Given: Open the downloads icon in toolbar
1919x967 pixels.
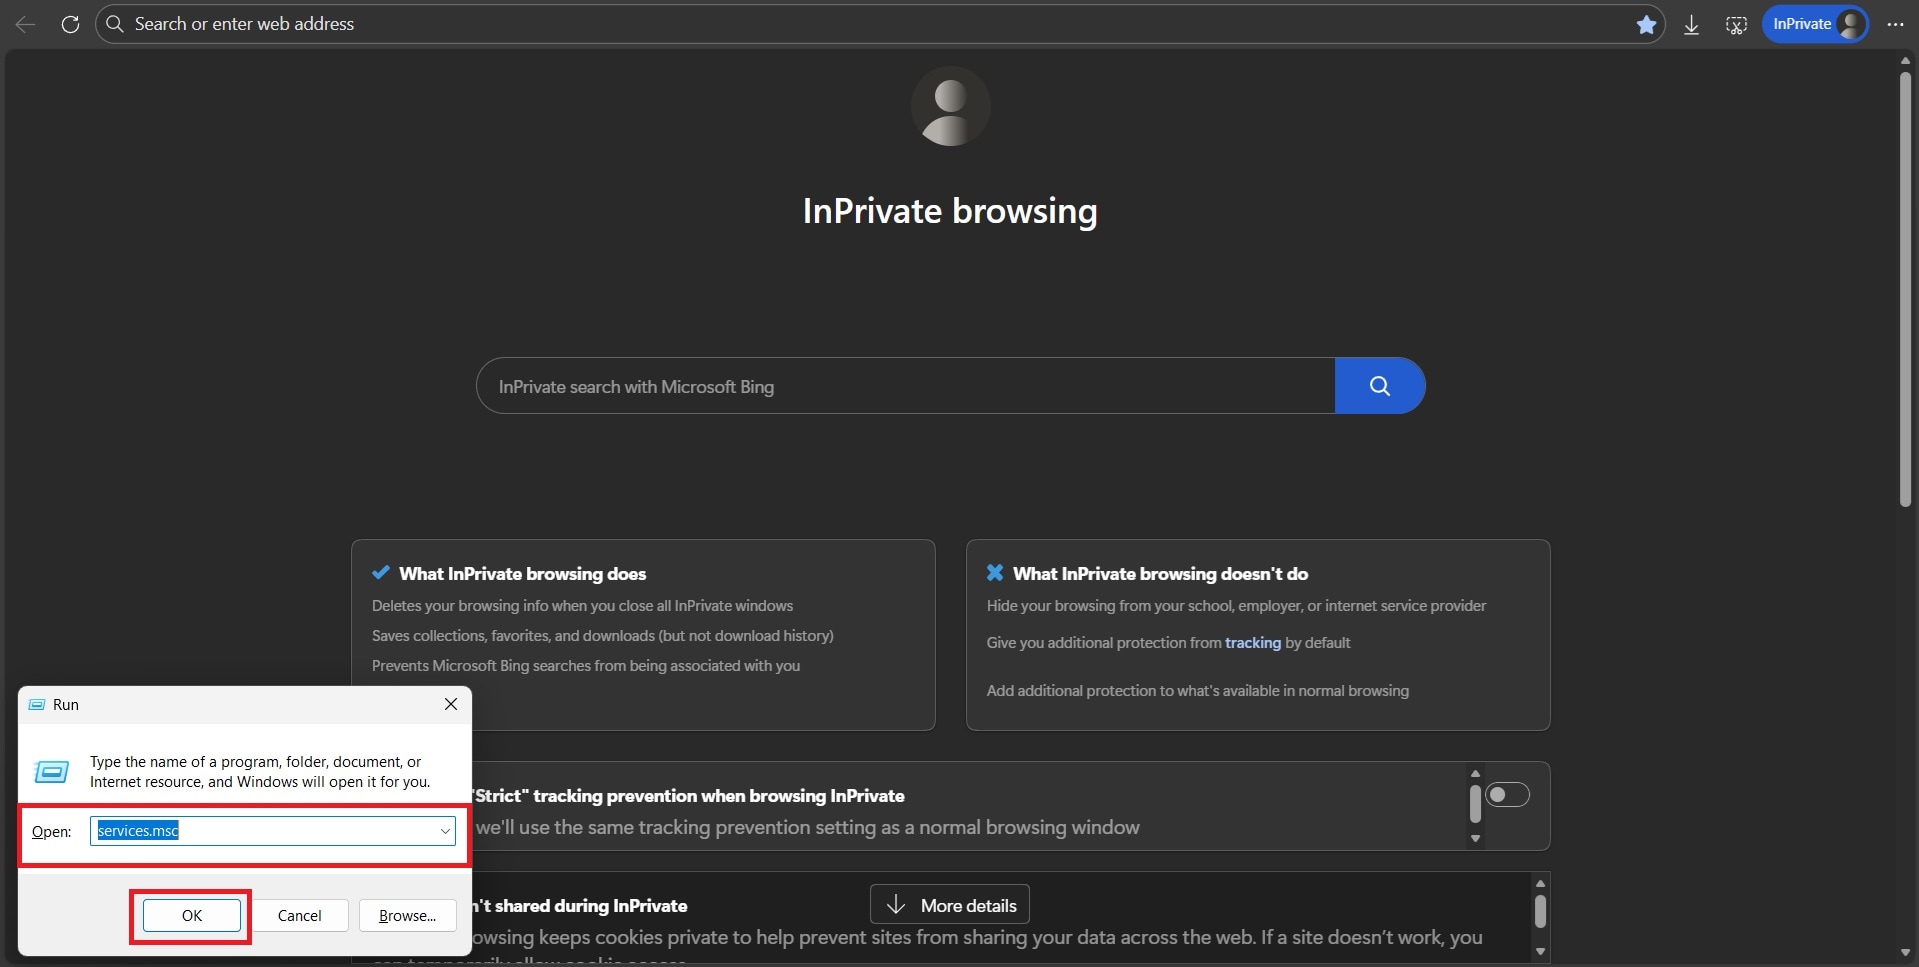Looking at the screenshot, I should pyautogui.click(x=1691, y=25).
